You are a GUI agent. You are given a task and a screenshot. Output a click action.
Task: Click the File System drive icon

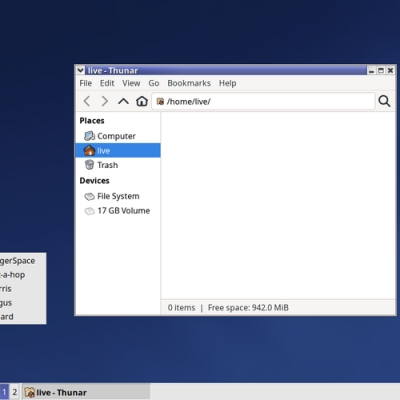89,196
